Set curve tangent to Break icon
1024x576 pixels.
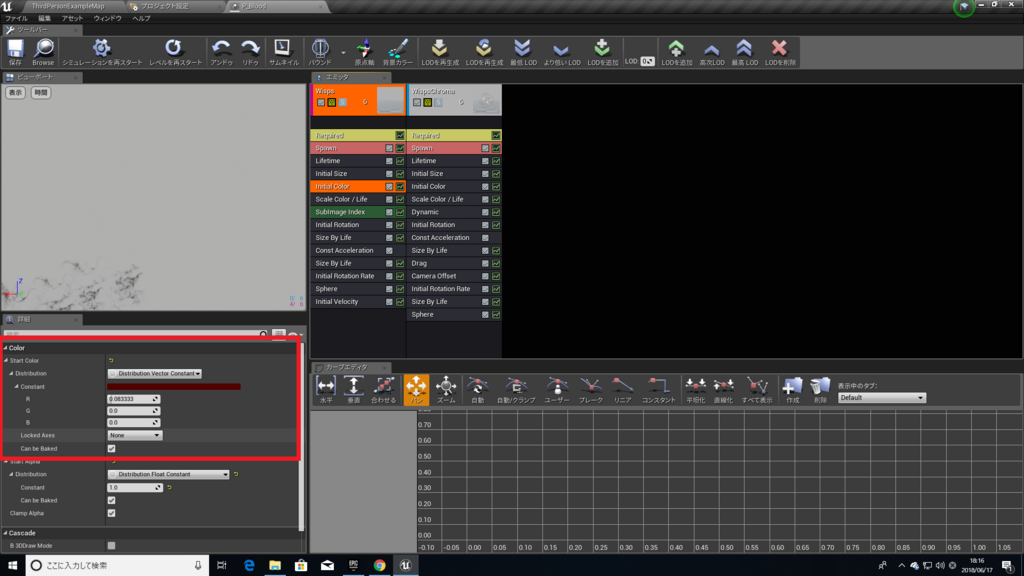(x=590, y=390)
